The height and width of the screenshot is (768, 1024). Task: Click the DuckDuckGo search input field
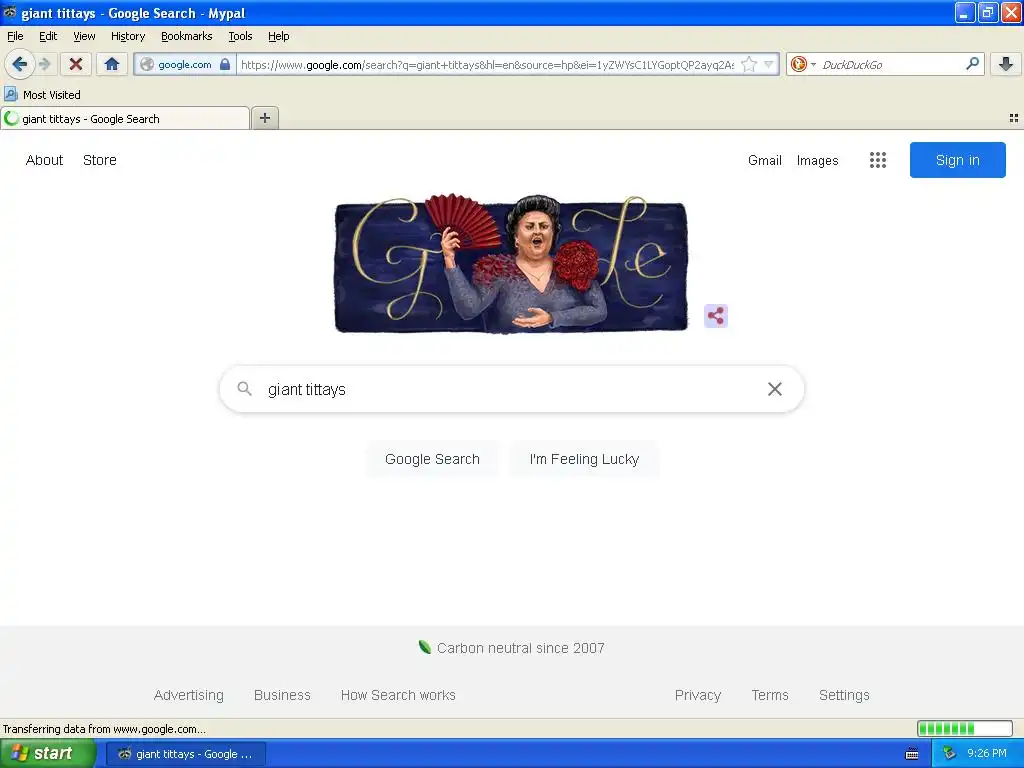[890, 64]
